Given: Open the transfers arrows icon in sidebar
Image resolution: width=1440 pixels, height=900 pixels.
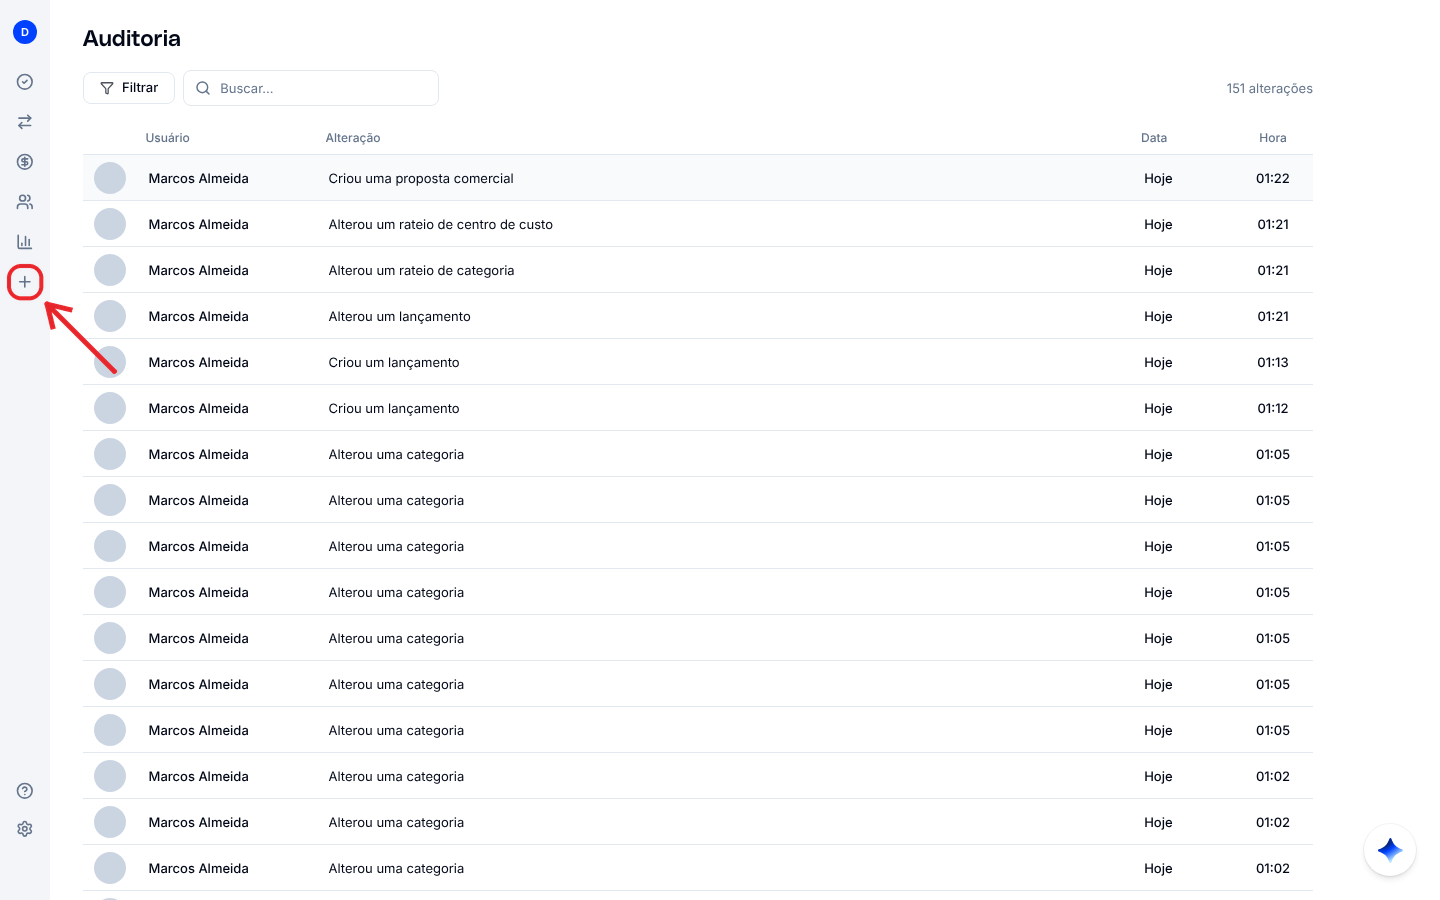Looking at the screenshot, I should (x=25, y=122).
